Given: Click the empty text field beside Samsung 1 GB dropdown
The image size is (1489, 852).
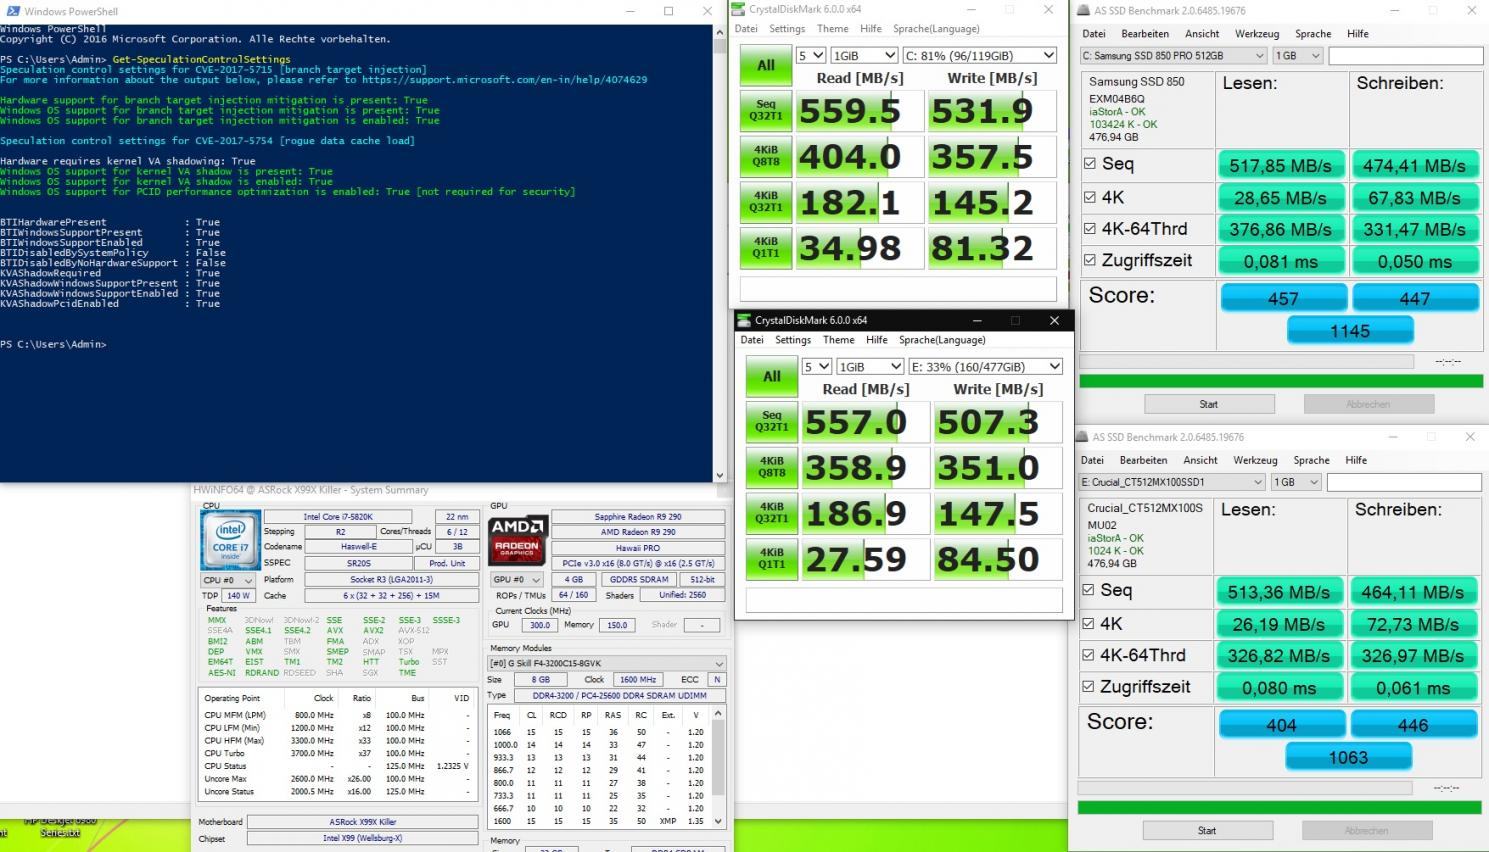Looking at the screenshot, I should [x=1405, y=56].
